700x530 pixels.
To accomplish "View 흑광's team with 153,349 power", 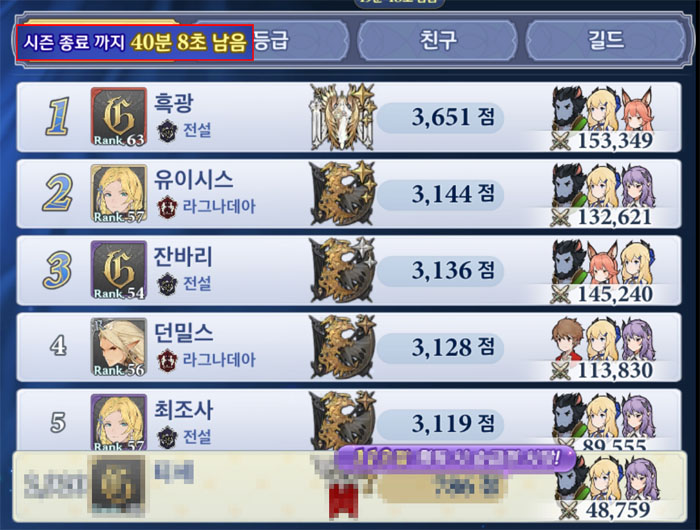I will 602,118.
